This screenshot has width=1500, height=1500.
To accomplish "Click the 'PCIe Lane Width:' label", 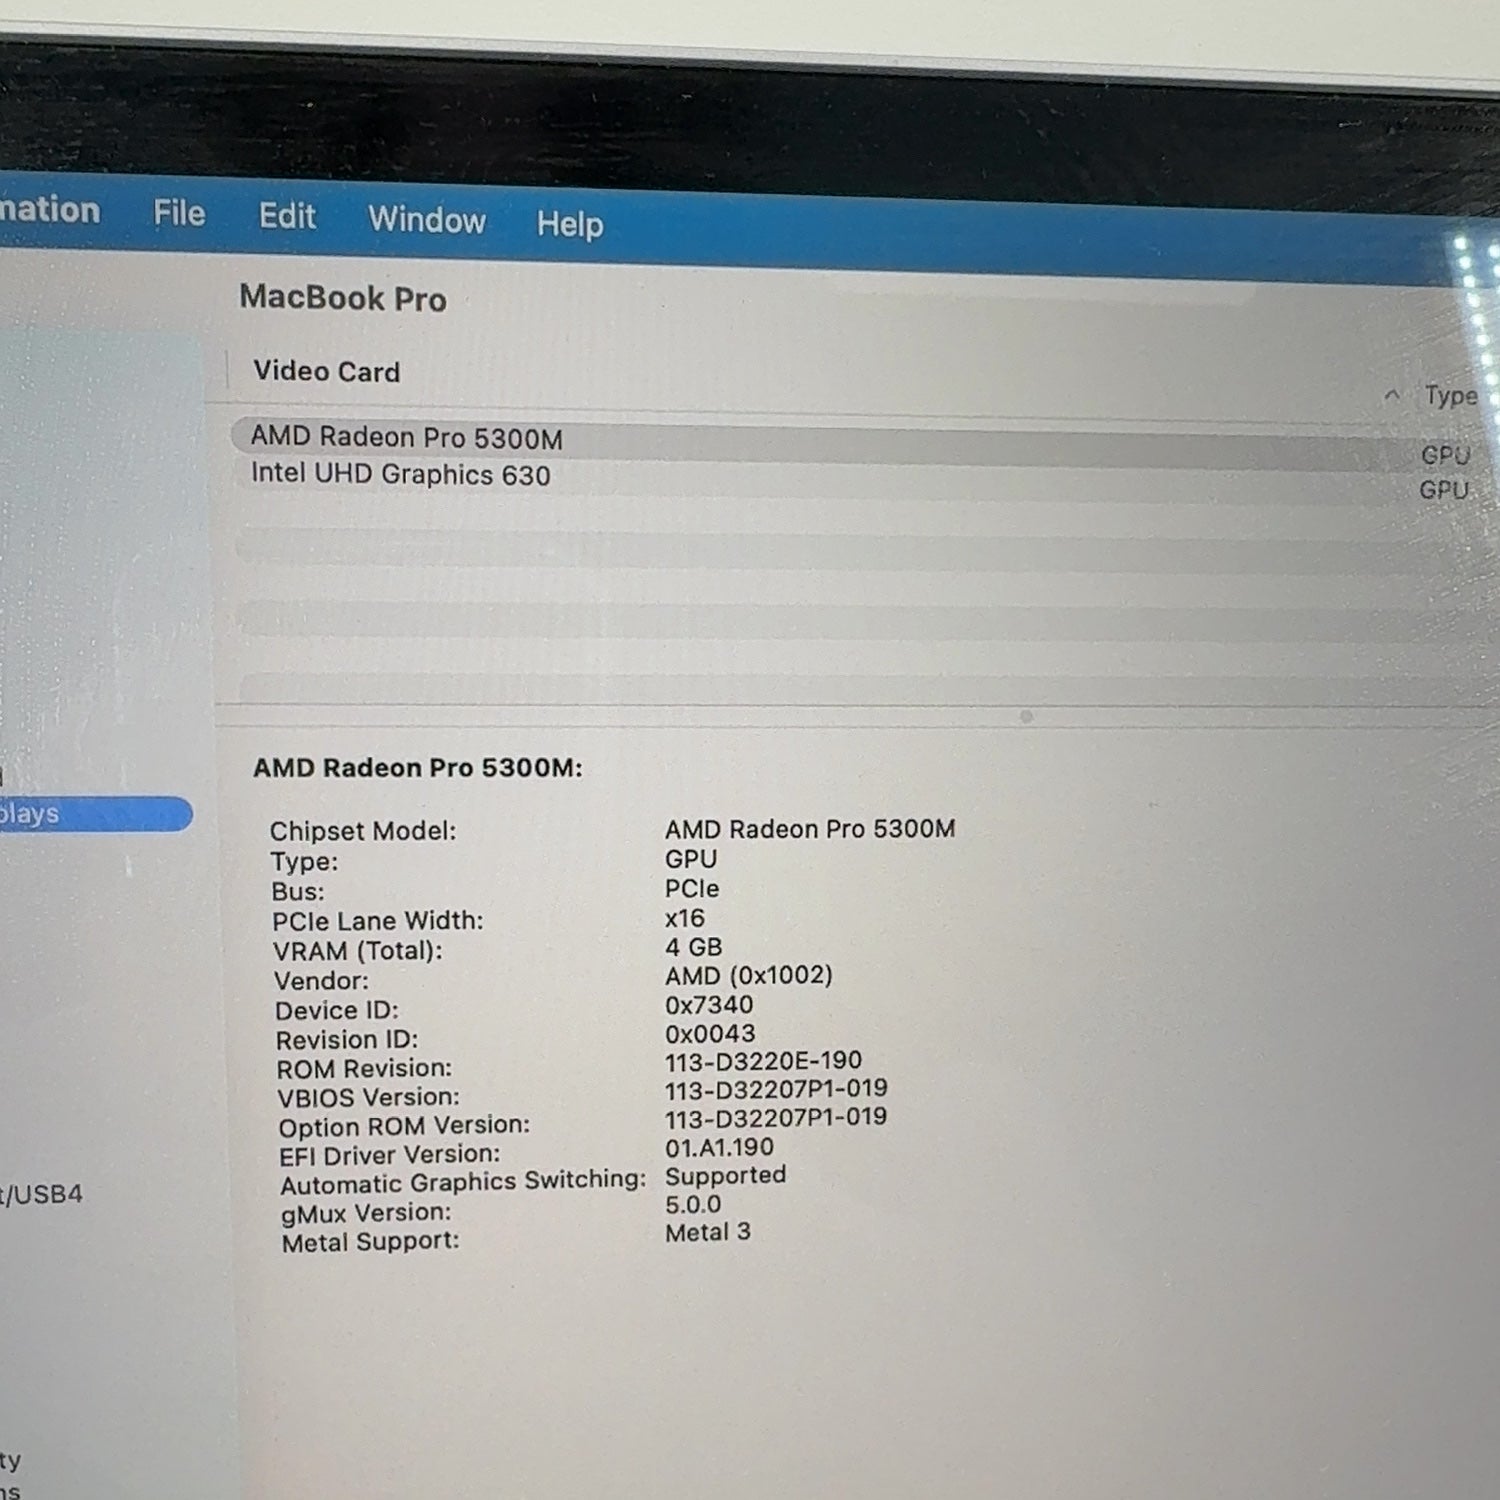I will pos(378,921).
